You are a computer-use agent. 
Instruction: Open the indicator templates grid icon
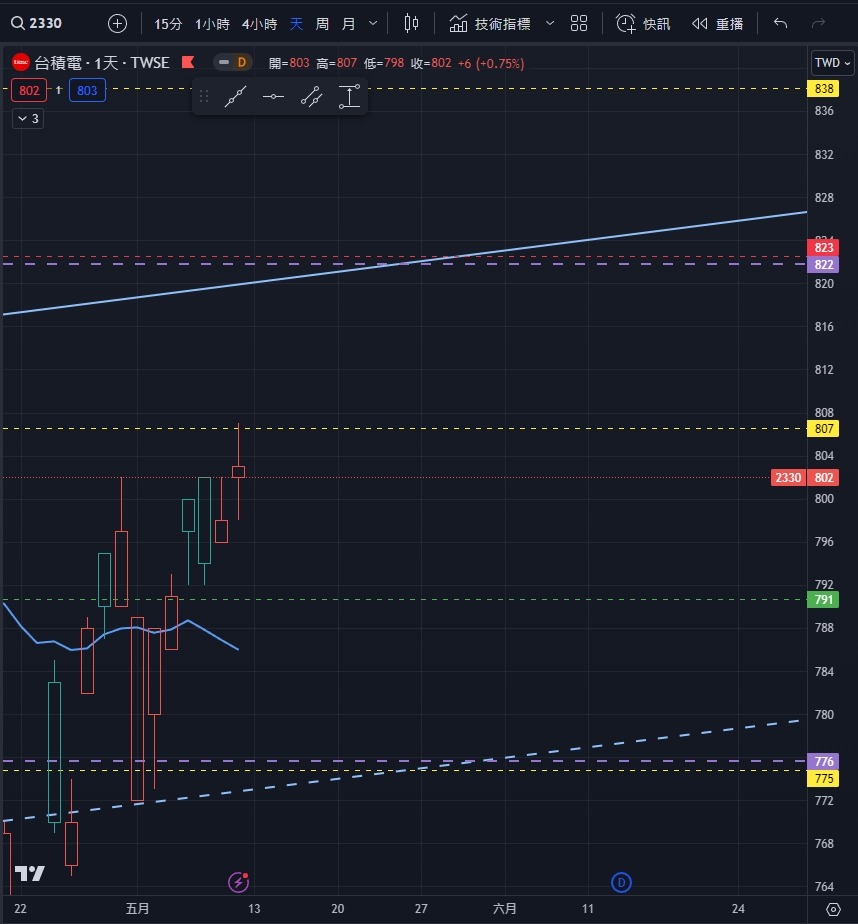(579, 24)
